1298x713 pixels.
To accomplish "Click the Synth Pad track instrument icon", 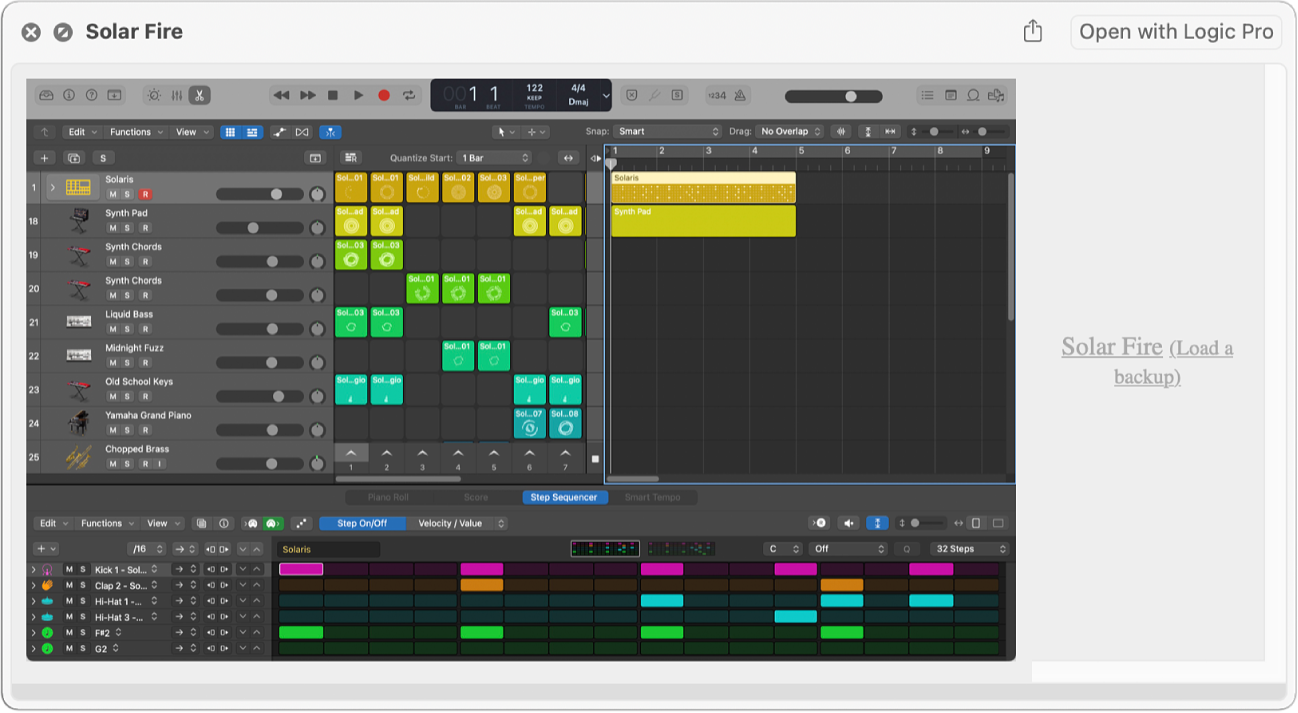I will click(x=78, y=220).
